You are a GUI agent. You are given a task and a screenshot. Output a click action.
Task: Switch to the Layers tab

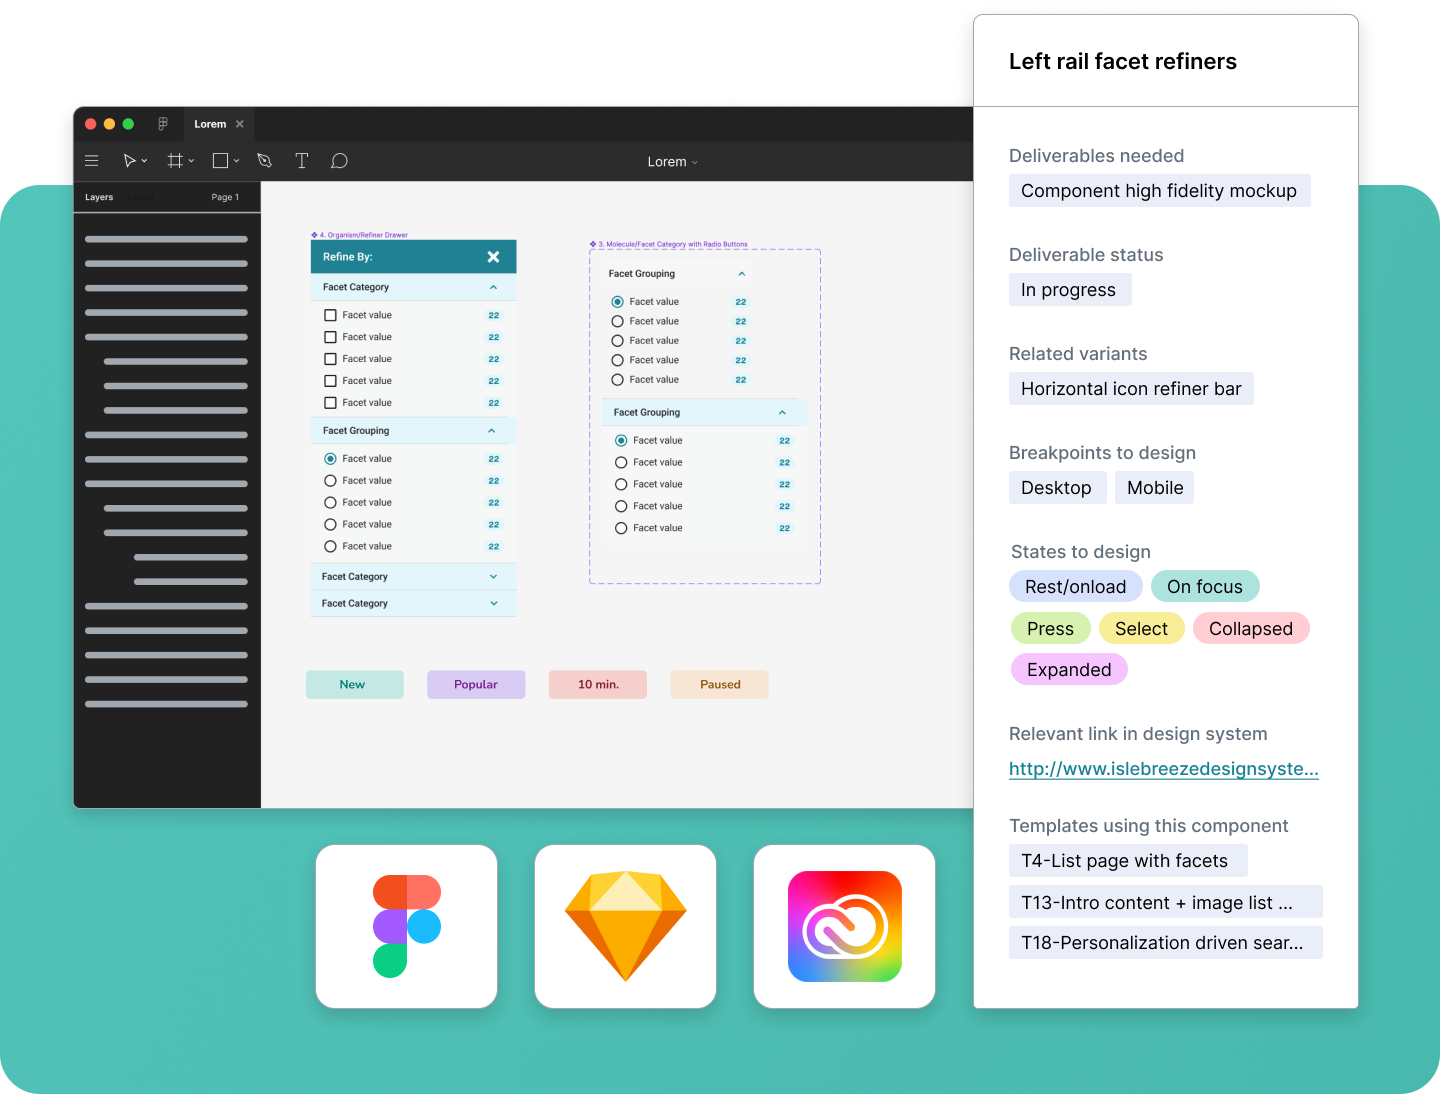[99, 197]
